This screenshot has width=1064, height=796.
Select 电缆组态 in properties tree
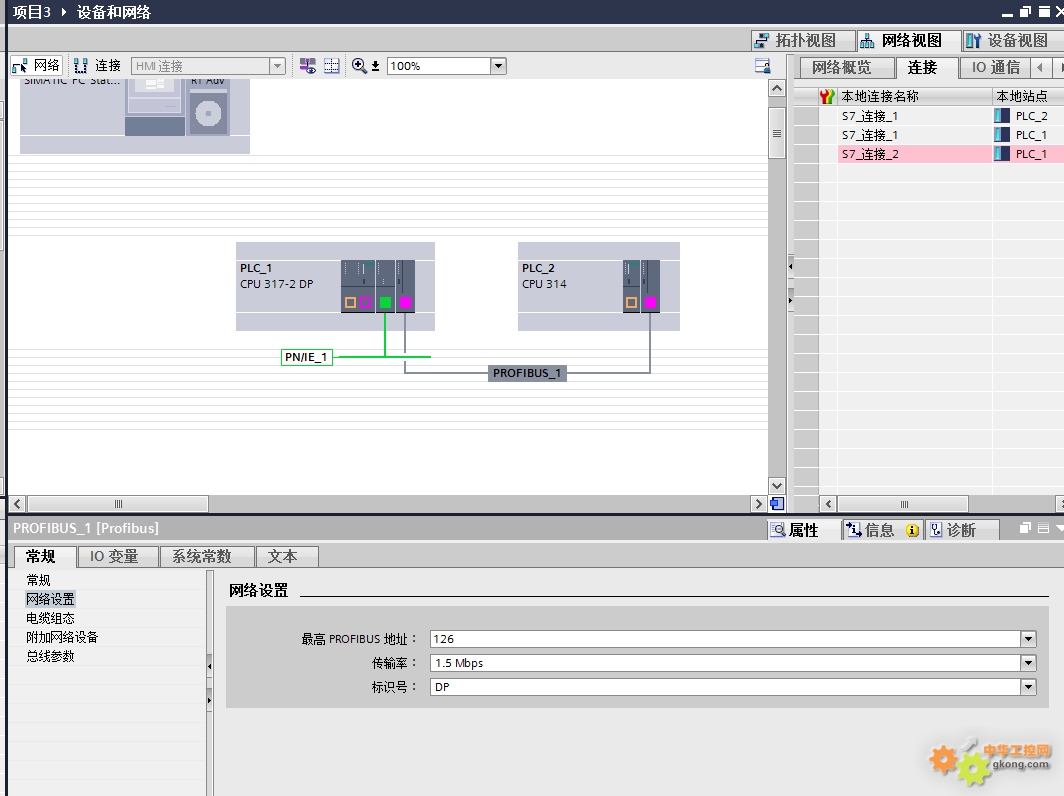50,618
